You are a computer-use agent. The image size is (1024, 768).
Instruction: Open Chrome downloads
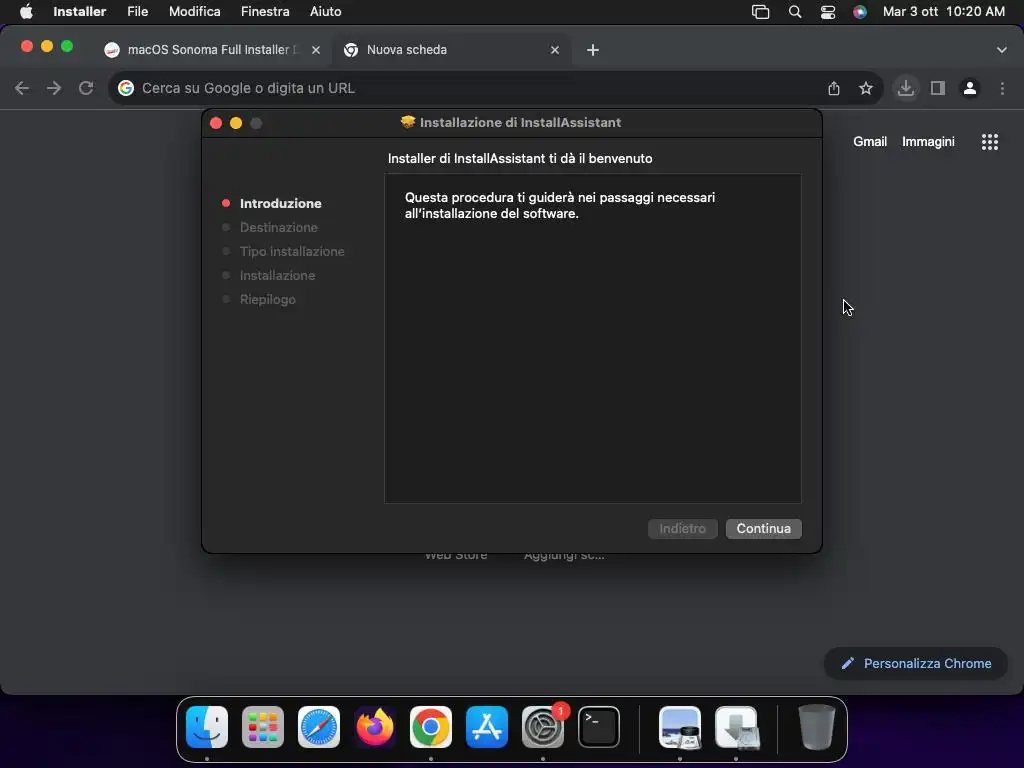[906, 88]
